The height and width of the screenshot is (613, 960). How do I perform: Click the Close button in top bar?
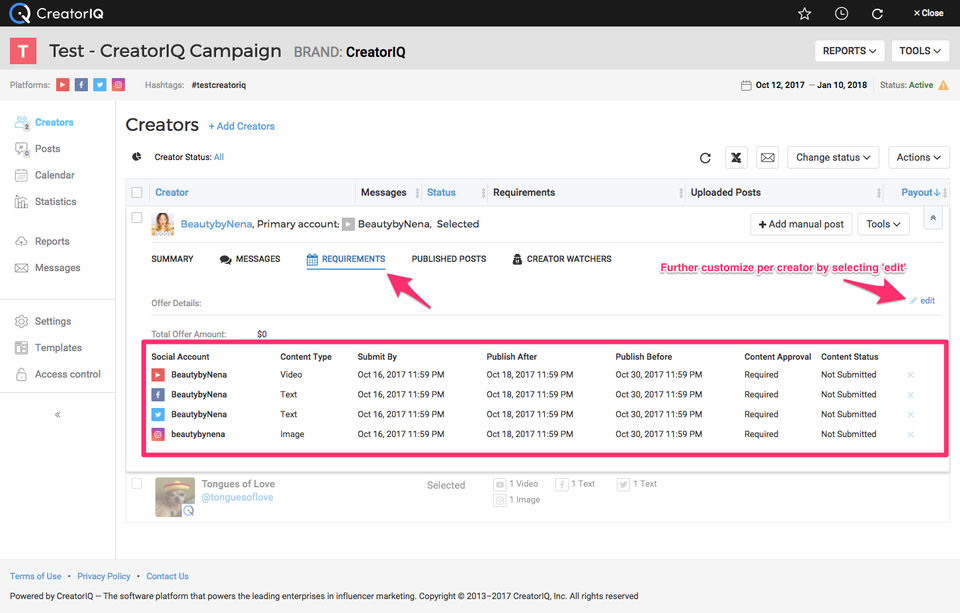(x=928, y=13)
